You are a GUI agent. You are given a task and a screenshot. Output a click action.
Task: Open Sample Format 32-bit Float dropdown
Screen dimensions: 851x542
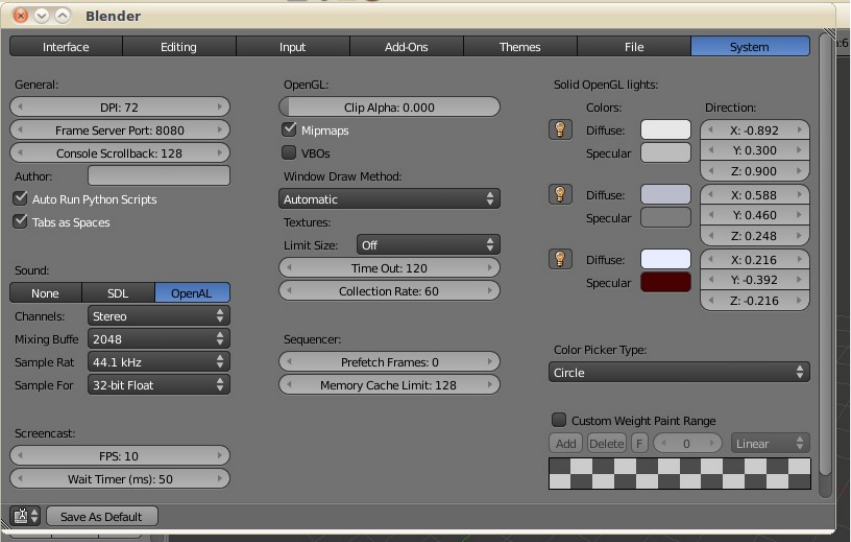tap(158, 385)
